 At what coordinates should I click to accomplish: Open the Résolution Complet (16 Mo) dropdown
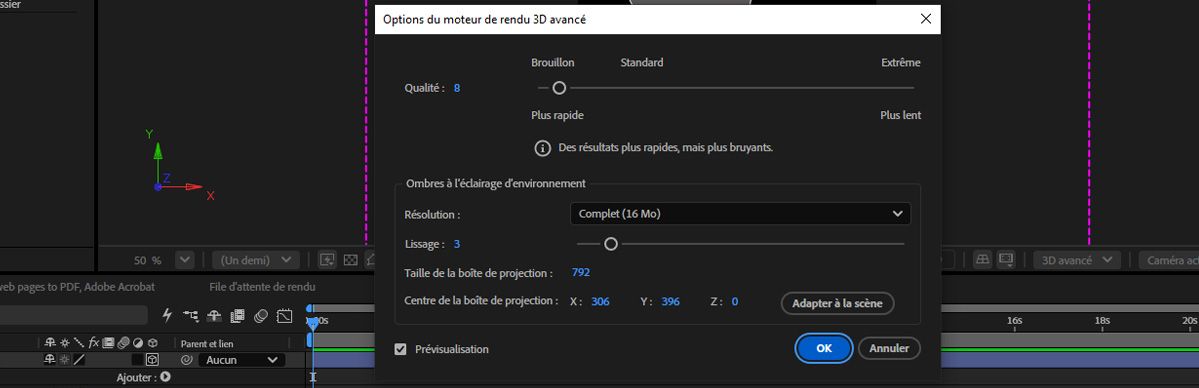click(x=740, y=214)
